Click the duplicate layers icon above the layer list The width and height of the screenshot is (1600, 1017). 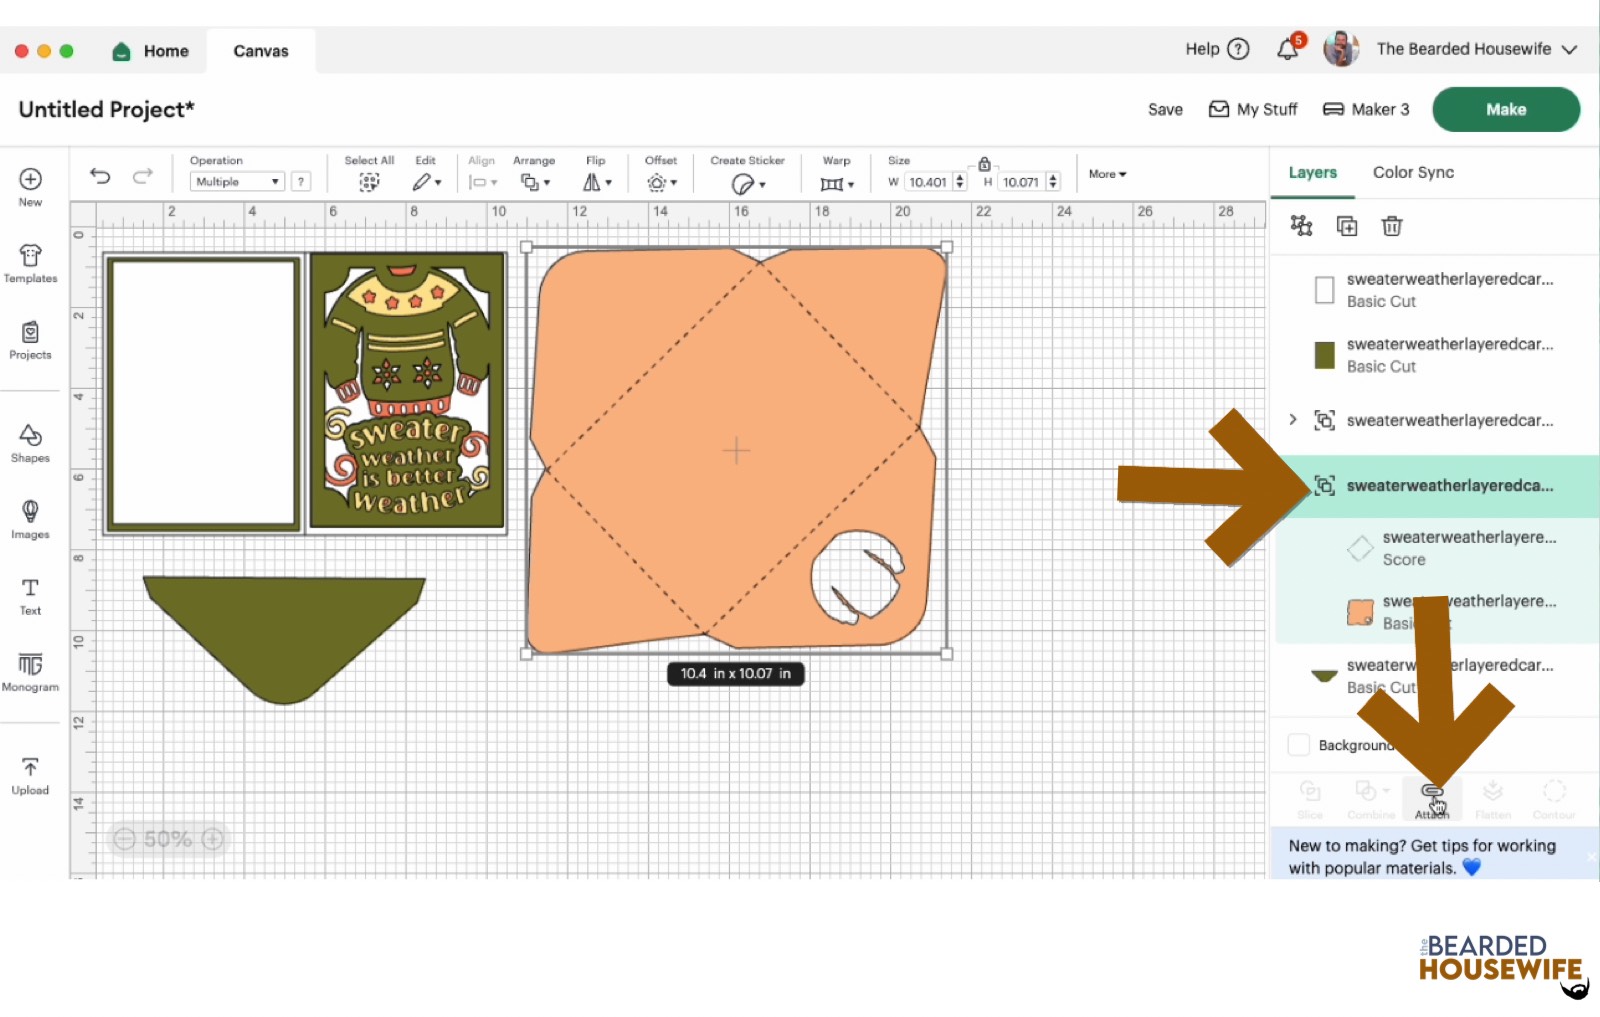click(x=1347, y=226)
